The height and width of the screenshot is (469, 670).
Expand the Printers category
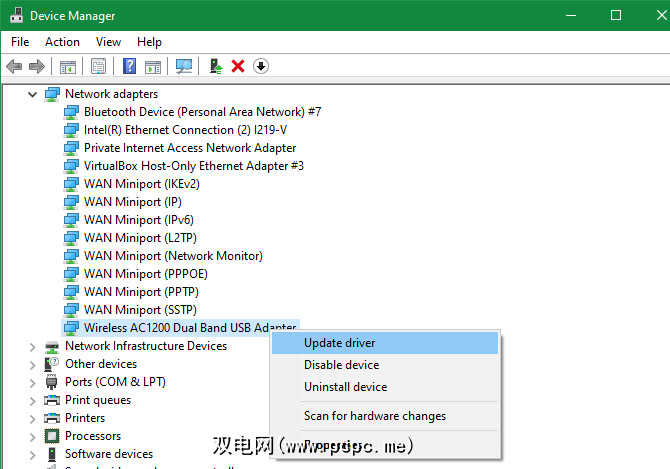tap(32, 419)
